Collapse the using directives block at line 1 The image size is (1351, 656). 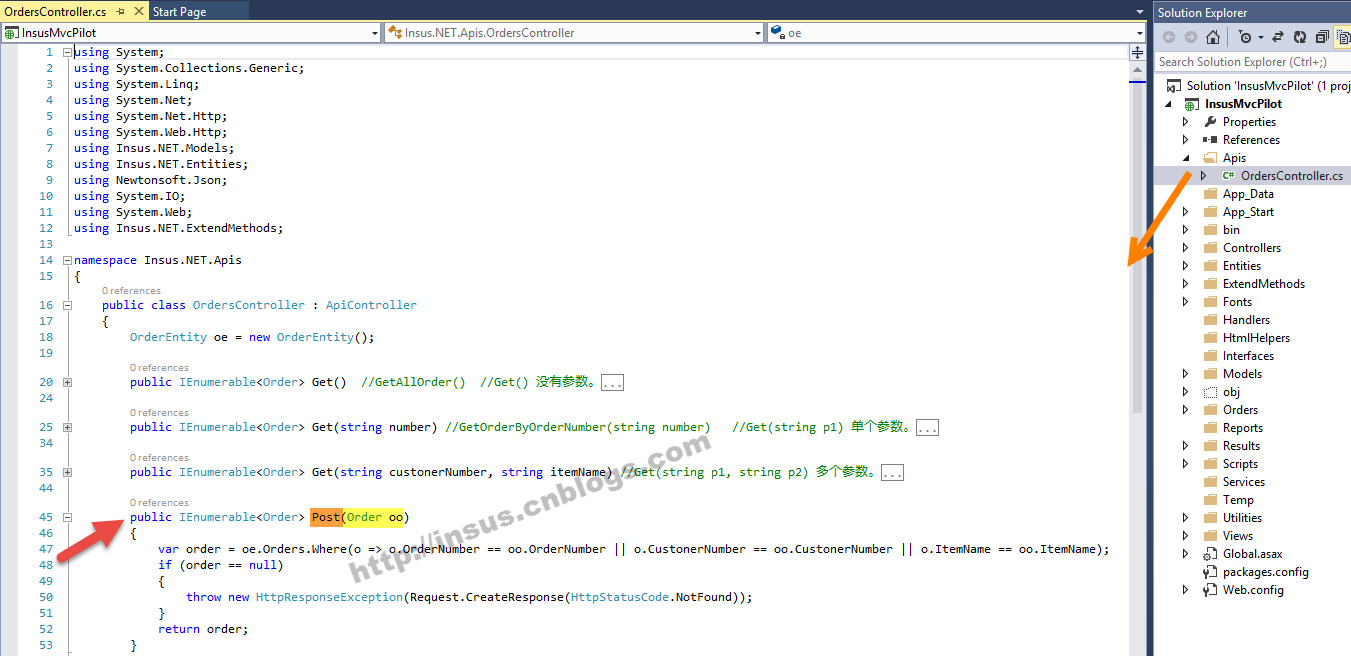pyautogui.click(x=67, y=52)
